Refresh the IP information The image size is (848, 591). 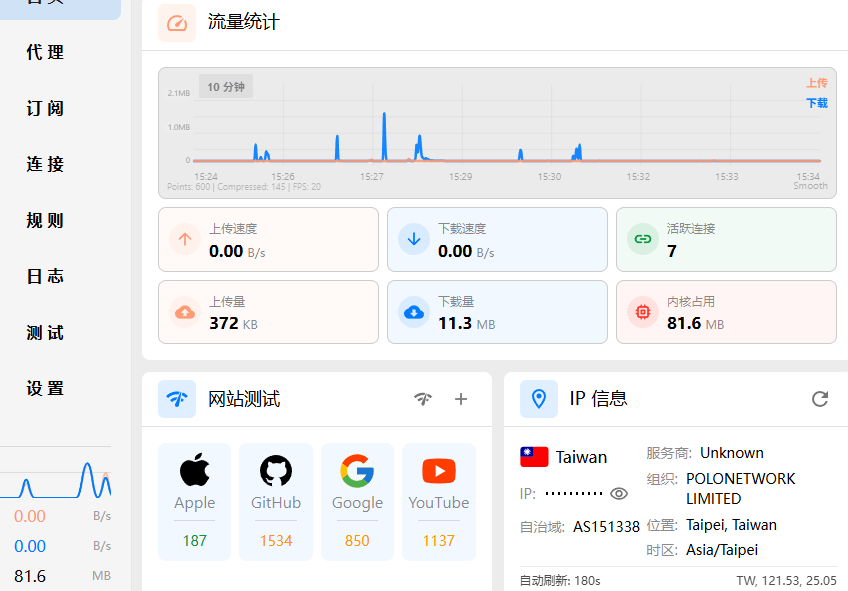pyautogui.click(x=820, y=399)
